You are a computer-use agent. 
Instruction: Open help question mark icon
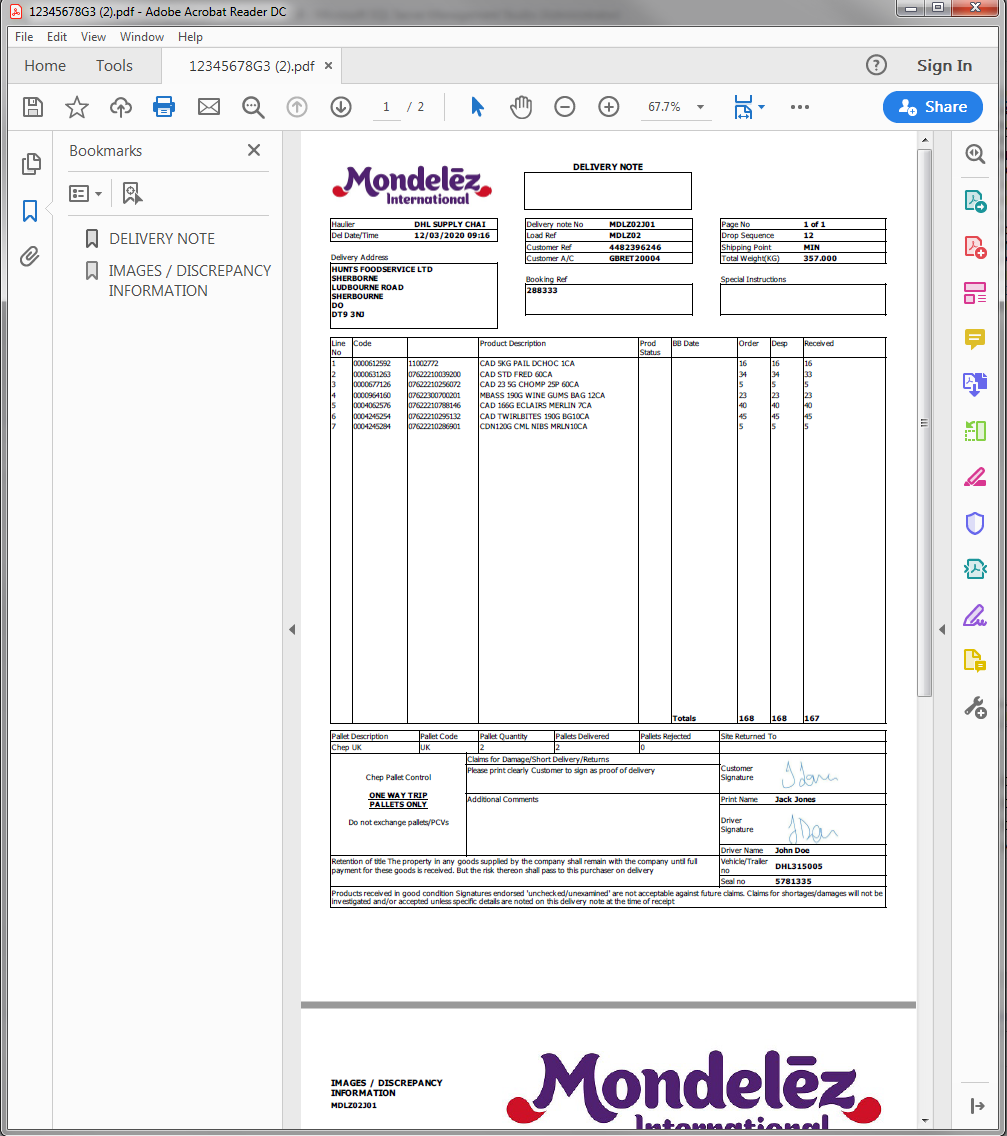tap(877, 65)
